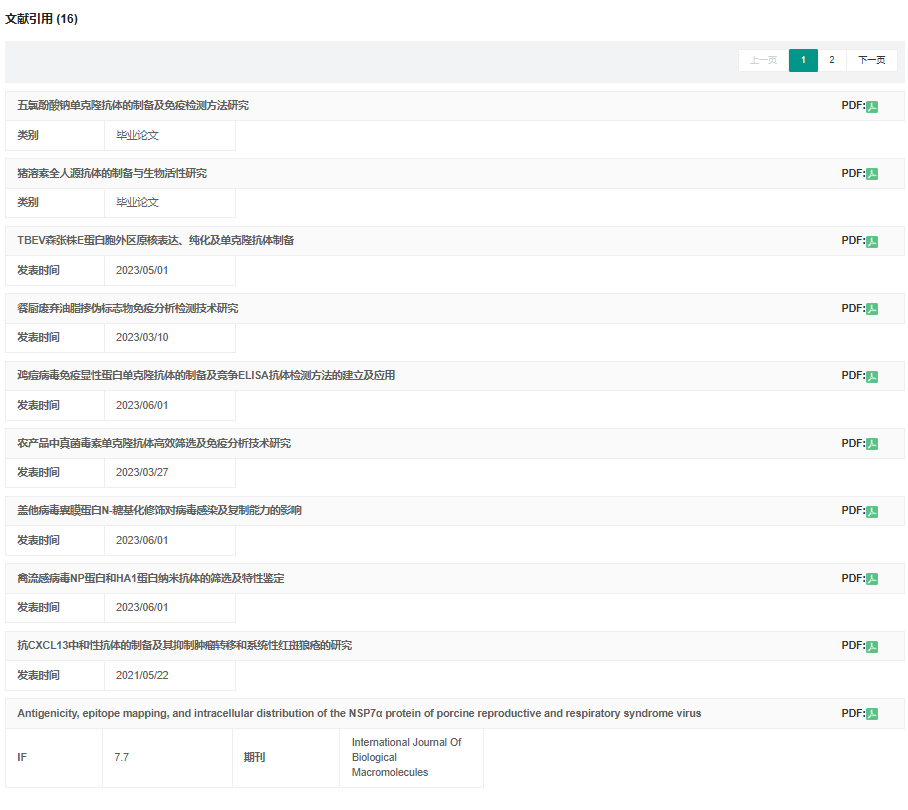Viewport: 908px width, 810px height.
Task: Go to page 2 of citations
Action: (x=831, y=60)
